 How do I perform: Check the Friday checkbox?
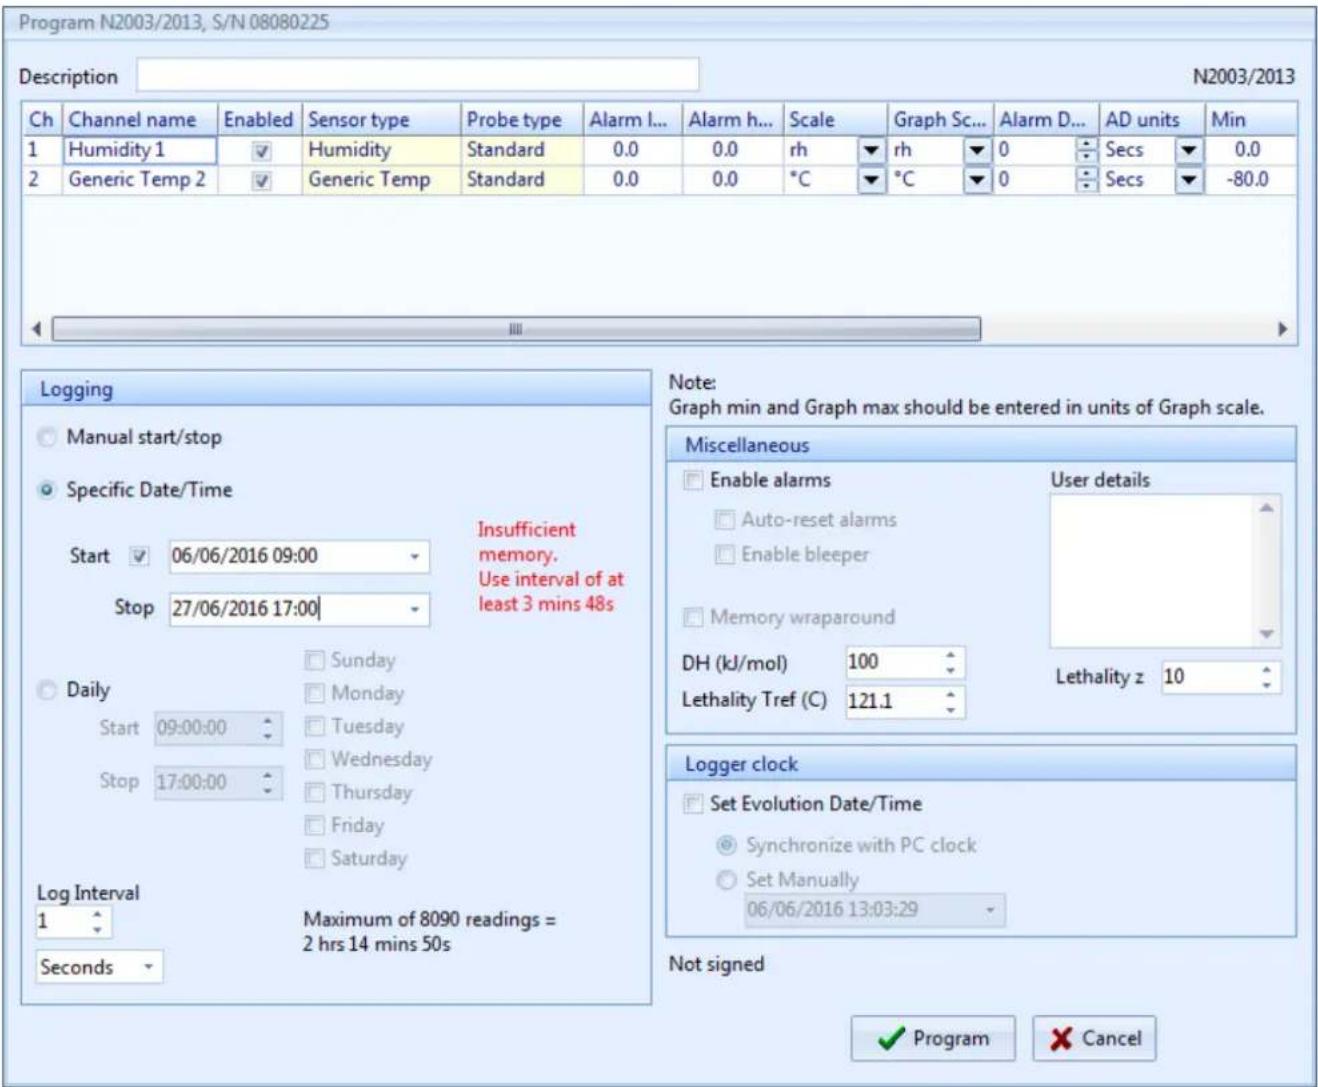315,825
